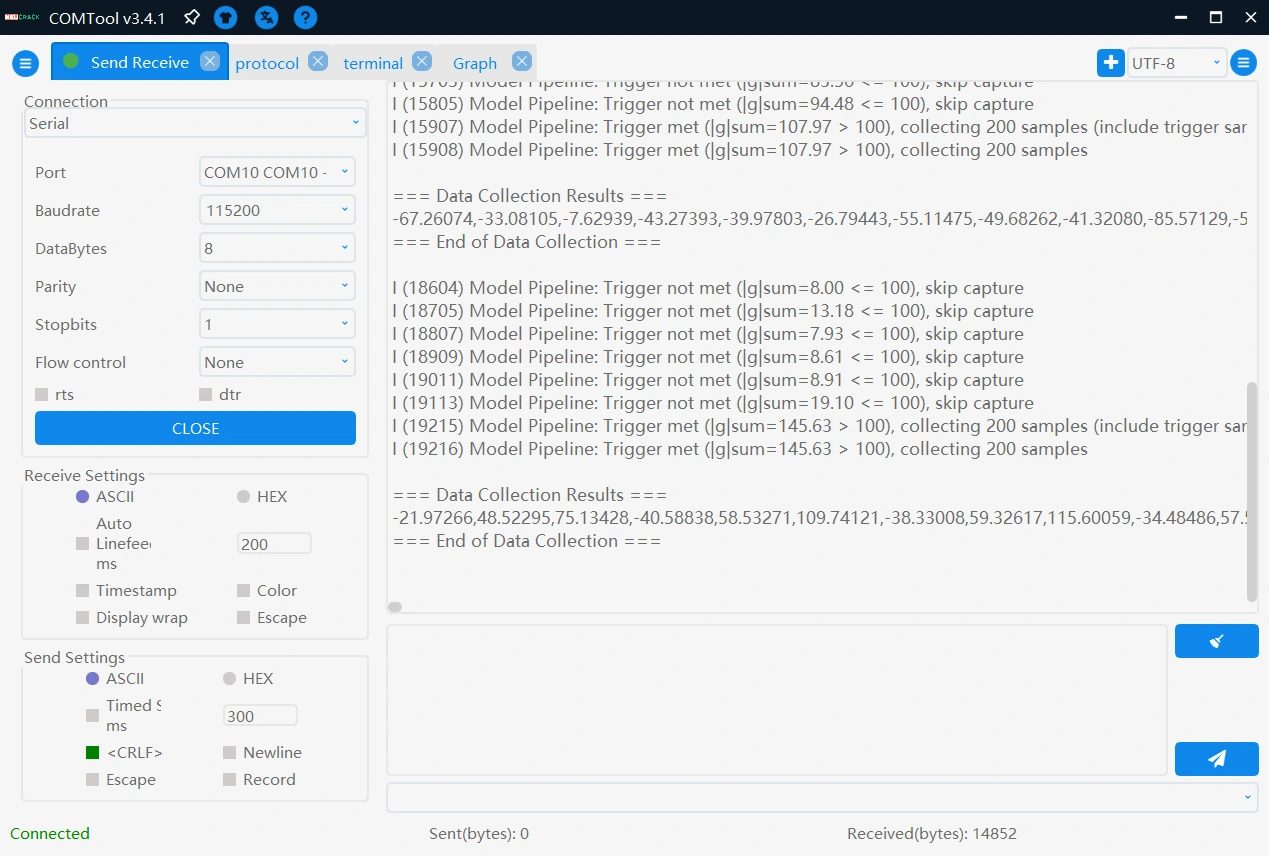Screen dimensions: 1269x856
Task: Open the UTF-8 encoding dropdown
Action: tap(1176, 63)
